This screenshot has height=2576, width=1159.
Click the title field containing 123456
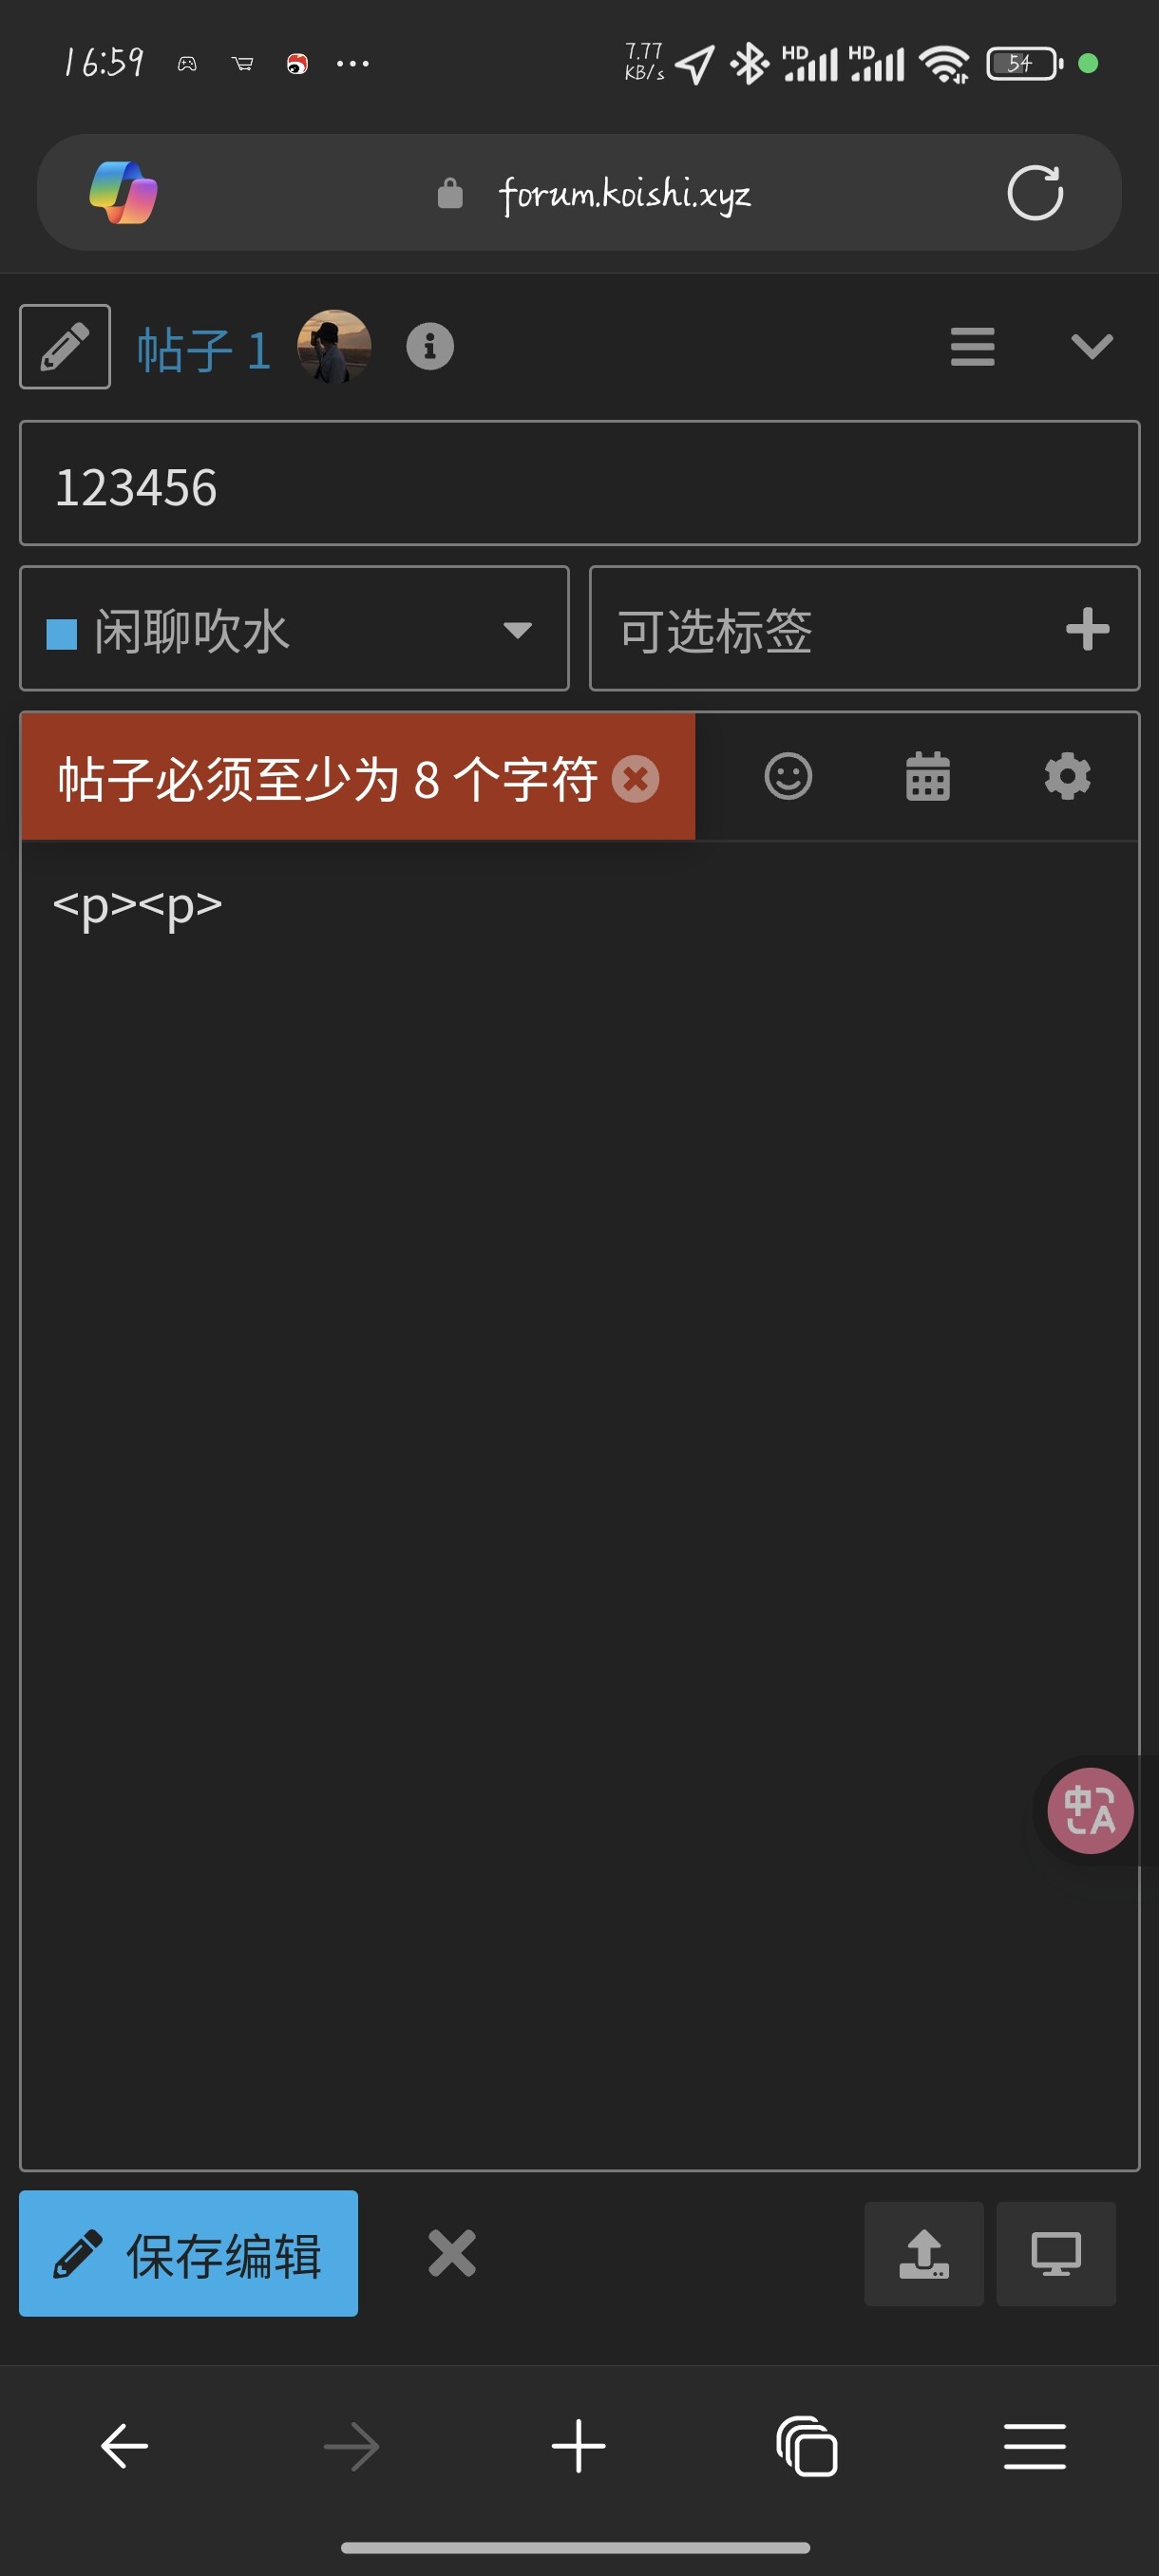tap(579, 483)
